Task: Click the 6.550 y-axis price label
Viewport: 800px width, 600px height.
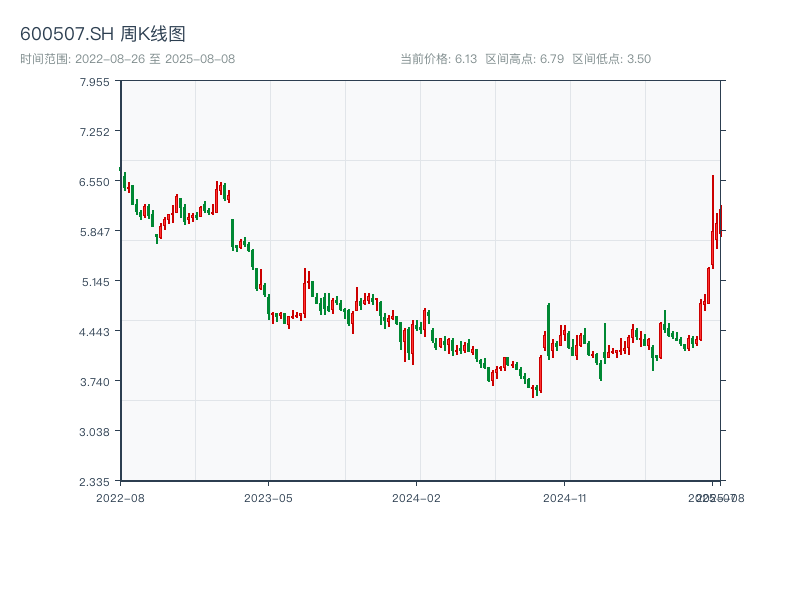Action: click(x=99, y=182)
